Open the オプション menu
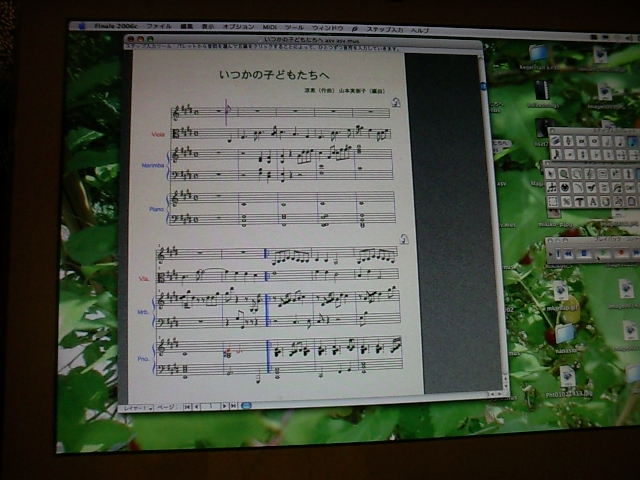640x480 pixels. pyautogui.click(x=238, y=27)
